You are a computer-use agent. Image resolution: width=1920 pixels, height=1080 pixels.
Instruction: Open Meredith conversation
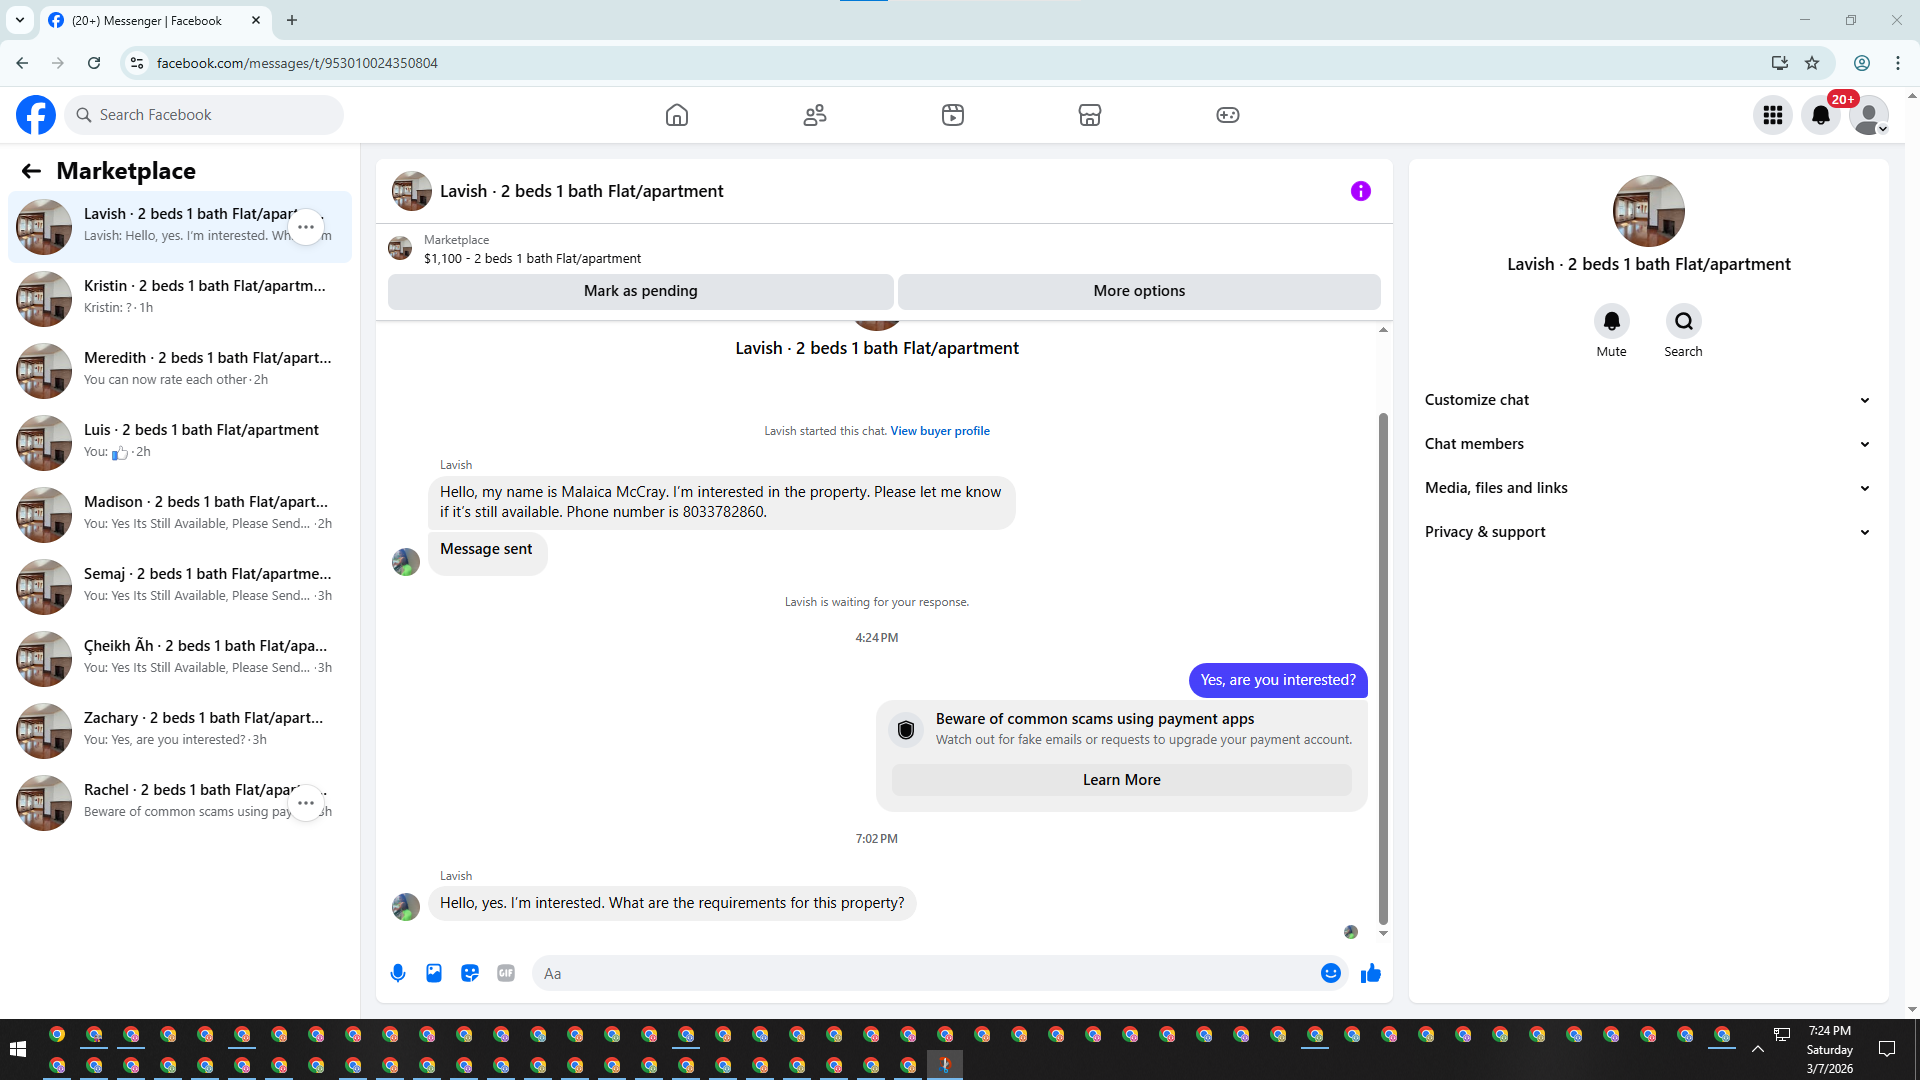click(180, 371)
